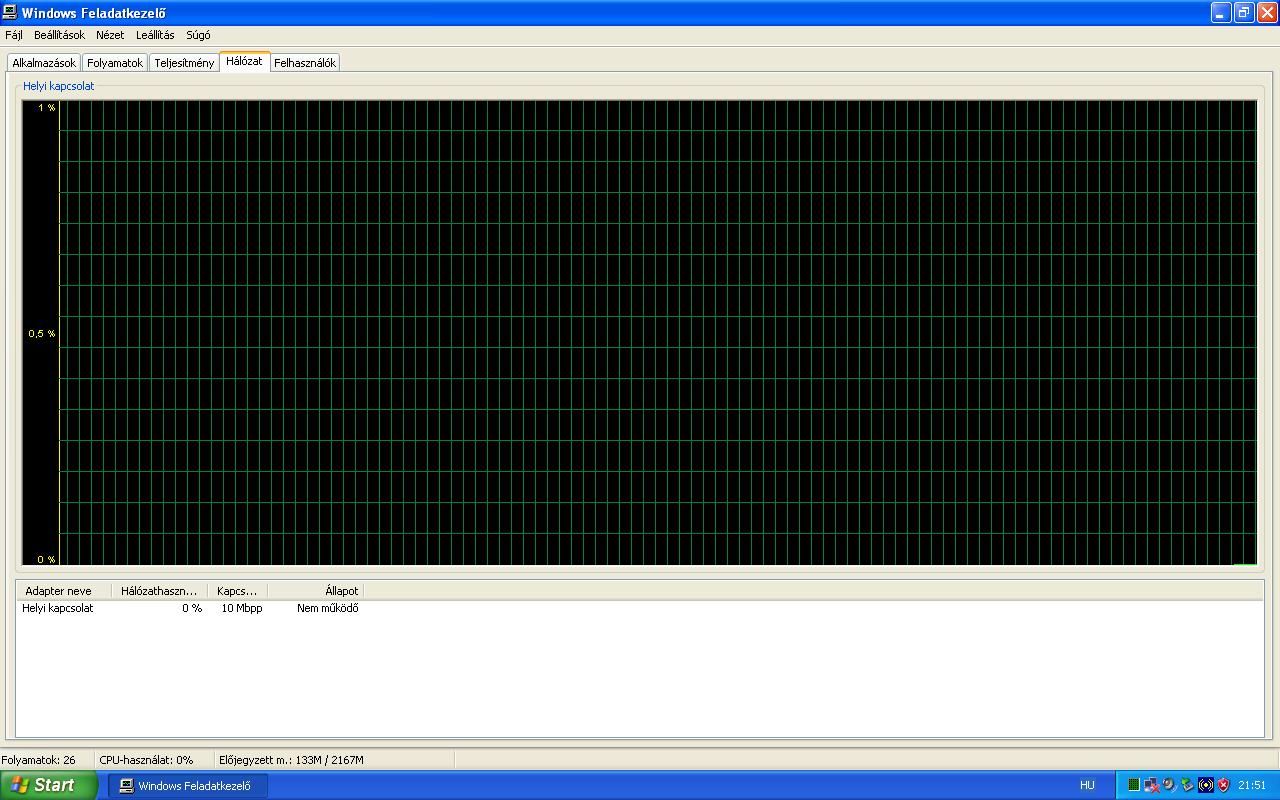This screenshot has width=1280, height=800.
Task: Click the Nem működő status cell
Action: [x=327, y=608]
